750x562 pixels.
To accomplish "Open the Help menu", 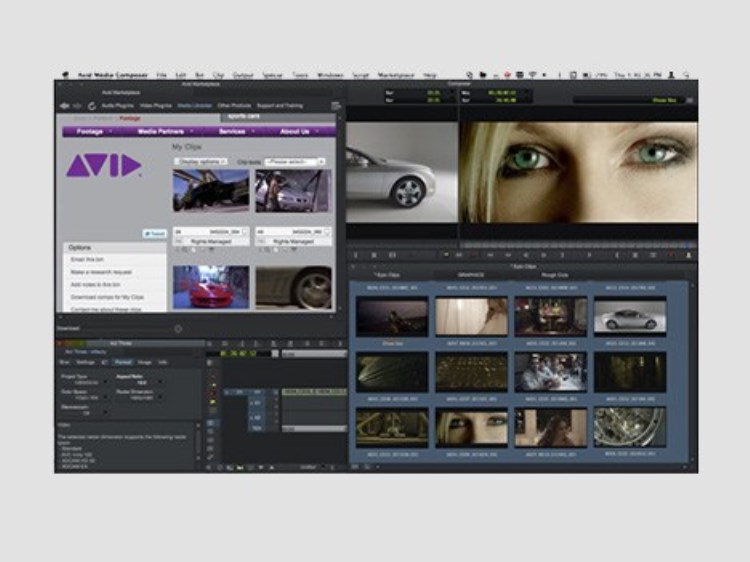I will click(430, 75).
